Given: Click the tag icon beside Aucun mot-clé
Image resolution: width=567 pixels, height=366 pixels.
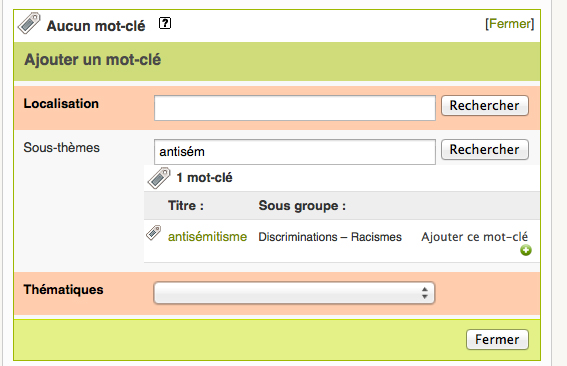Looking at the screenshot, I should pyautogui.click(x=29, y=23).
